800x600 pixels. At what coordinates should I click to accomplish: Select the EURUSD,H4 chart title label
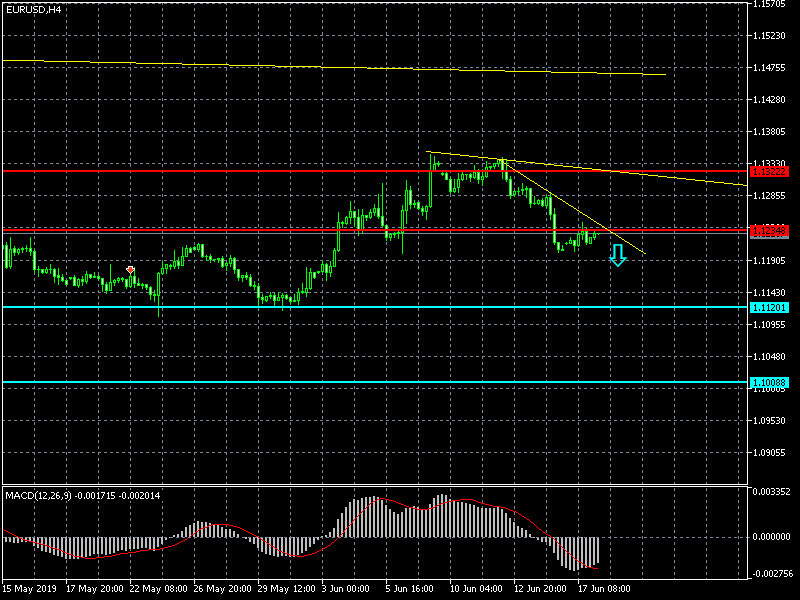coord(34,9)
